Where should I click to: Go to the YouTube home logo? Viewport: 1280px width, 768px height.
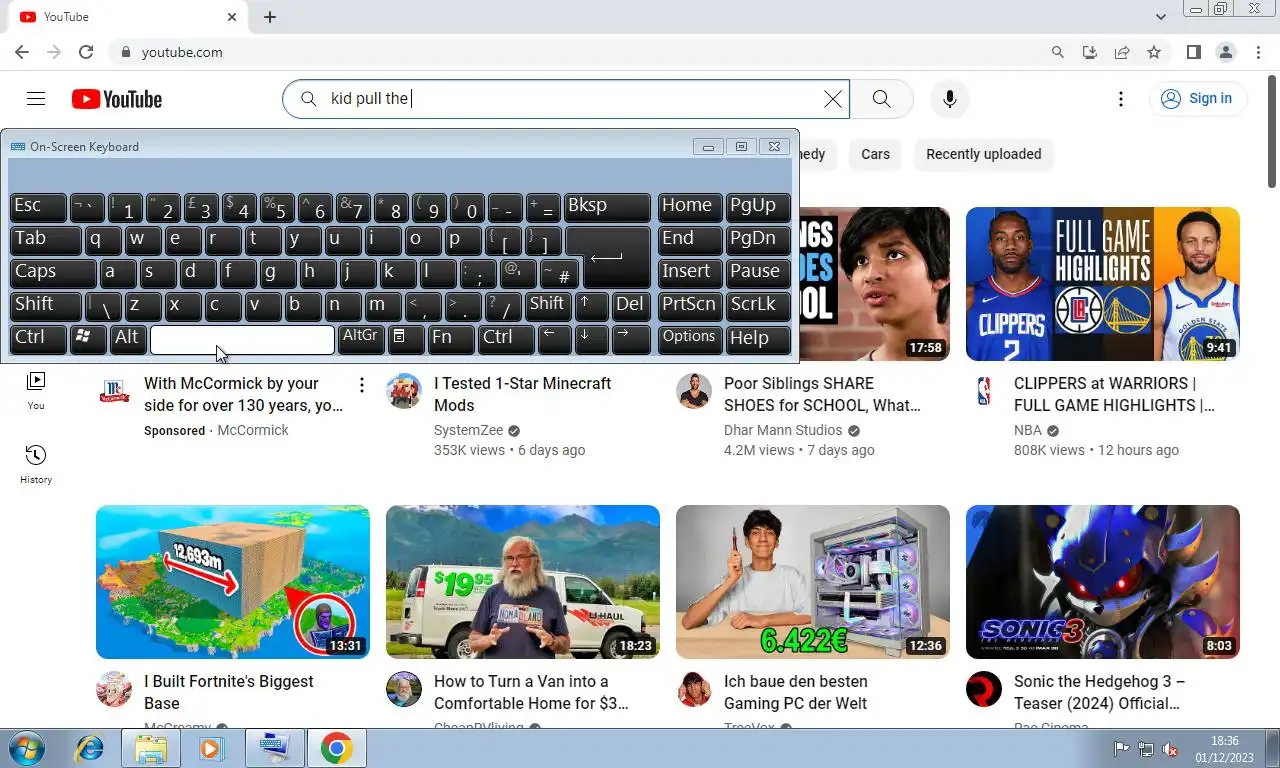[117, 99]
